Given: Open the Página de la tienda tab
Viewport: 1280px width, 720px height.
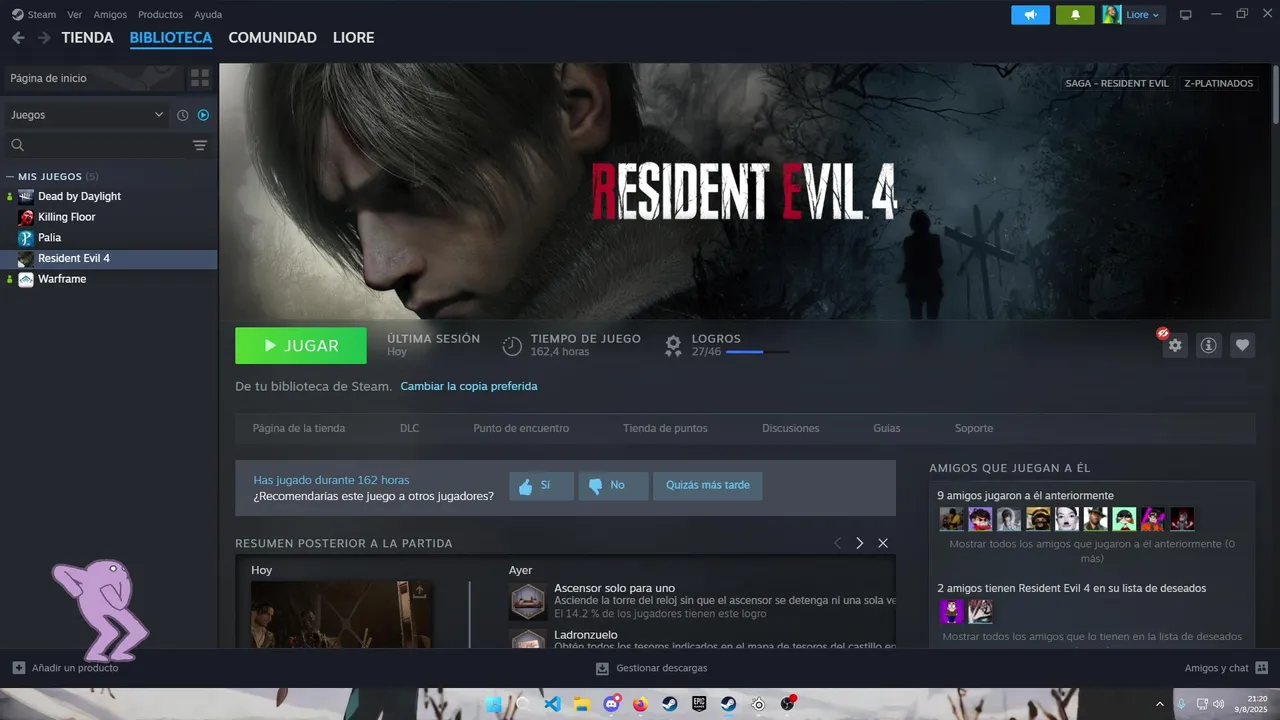Looking at the screenshot, I should tap(299, 428).
